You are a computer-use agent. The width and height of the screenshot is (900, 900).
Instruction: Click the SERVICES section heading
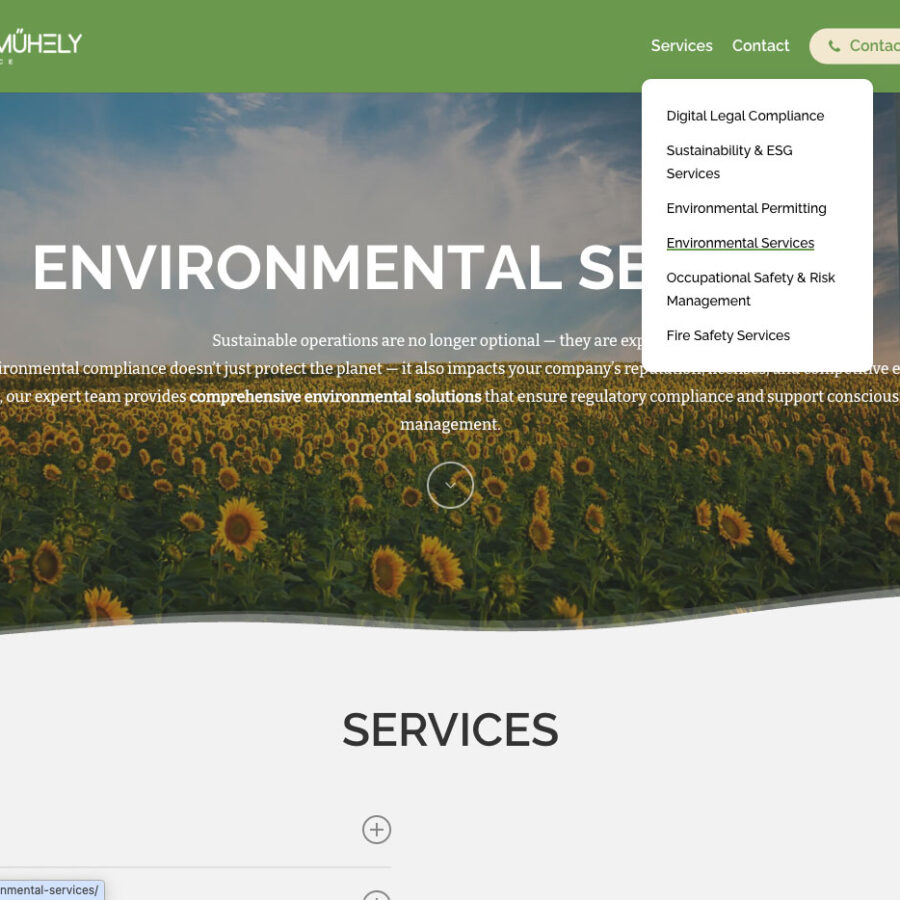tap(450, 730)
